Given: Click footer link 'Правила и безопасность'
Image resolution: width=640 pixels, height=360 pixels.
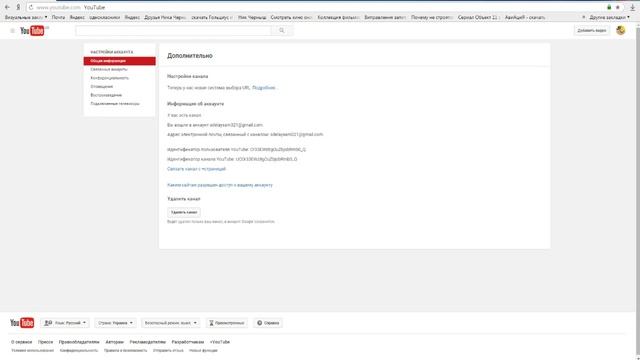Looking at the screenshot, I should click(125, 351).
